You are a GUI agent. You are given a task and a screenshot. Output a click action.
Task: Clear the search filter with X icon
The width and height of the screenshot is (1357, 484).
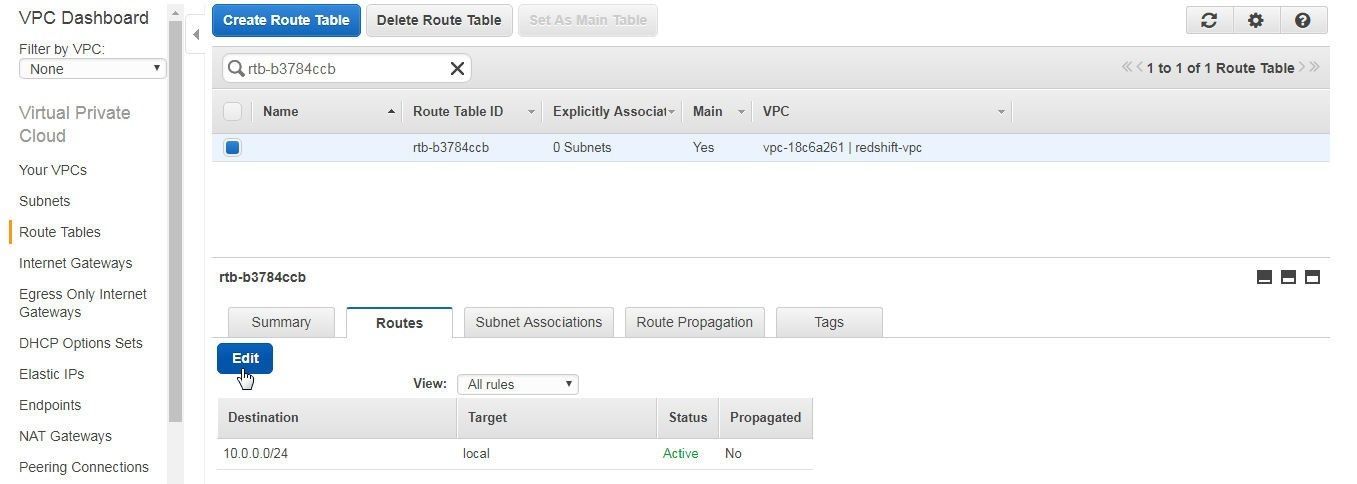pos(457,68)
